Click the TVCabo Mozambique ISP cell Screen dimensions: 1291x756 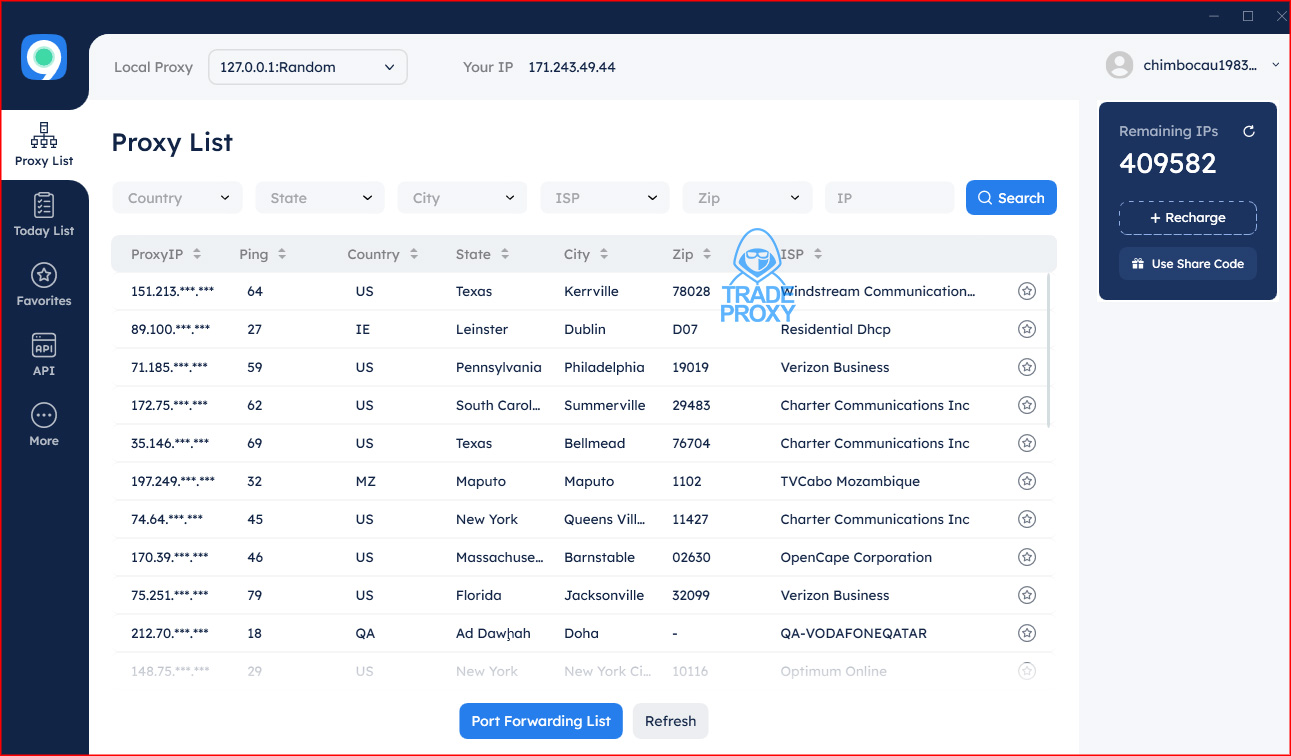click(x=850, y=481)
